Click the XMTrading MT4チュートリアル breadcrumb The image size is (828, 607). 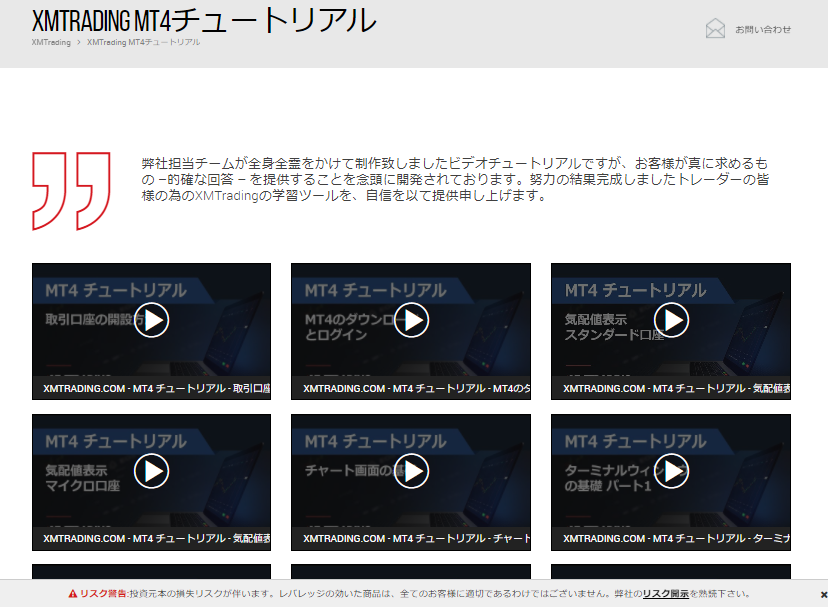pyautogui.click(x=143, y=43)
